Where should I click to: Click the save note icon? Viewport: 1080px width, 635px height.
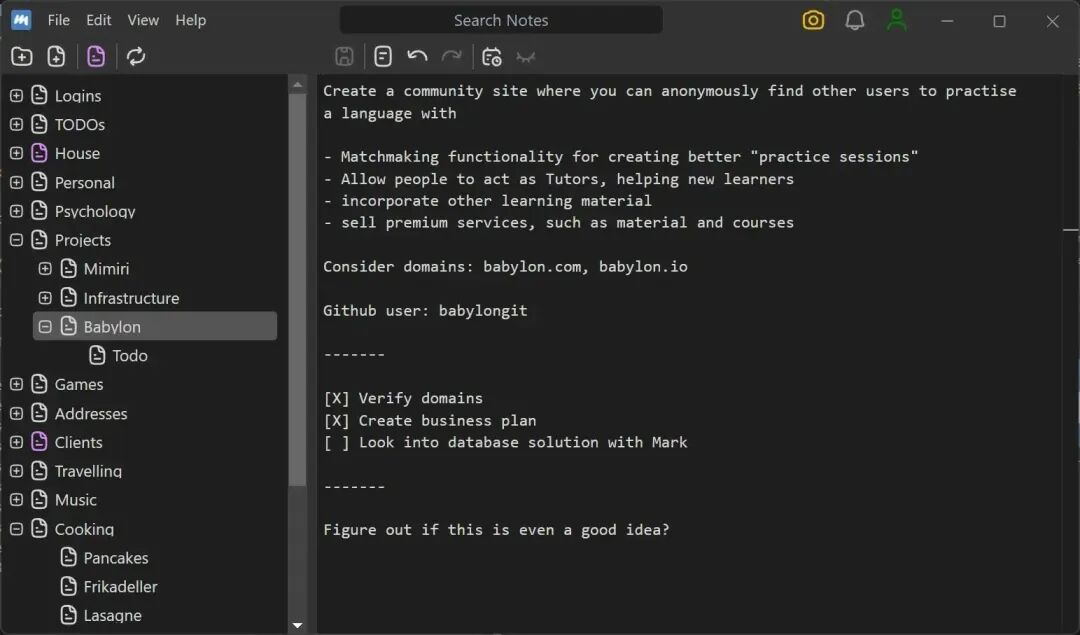344,56
